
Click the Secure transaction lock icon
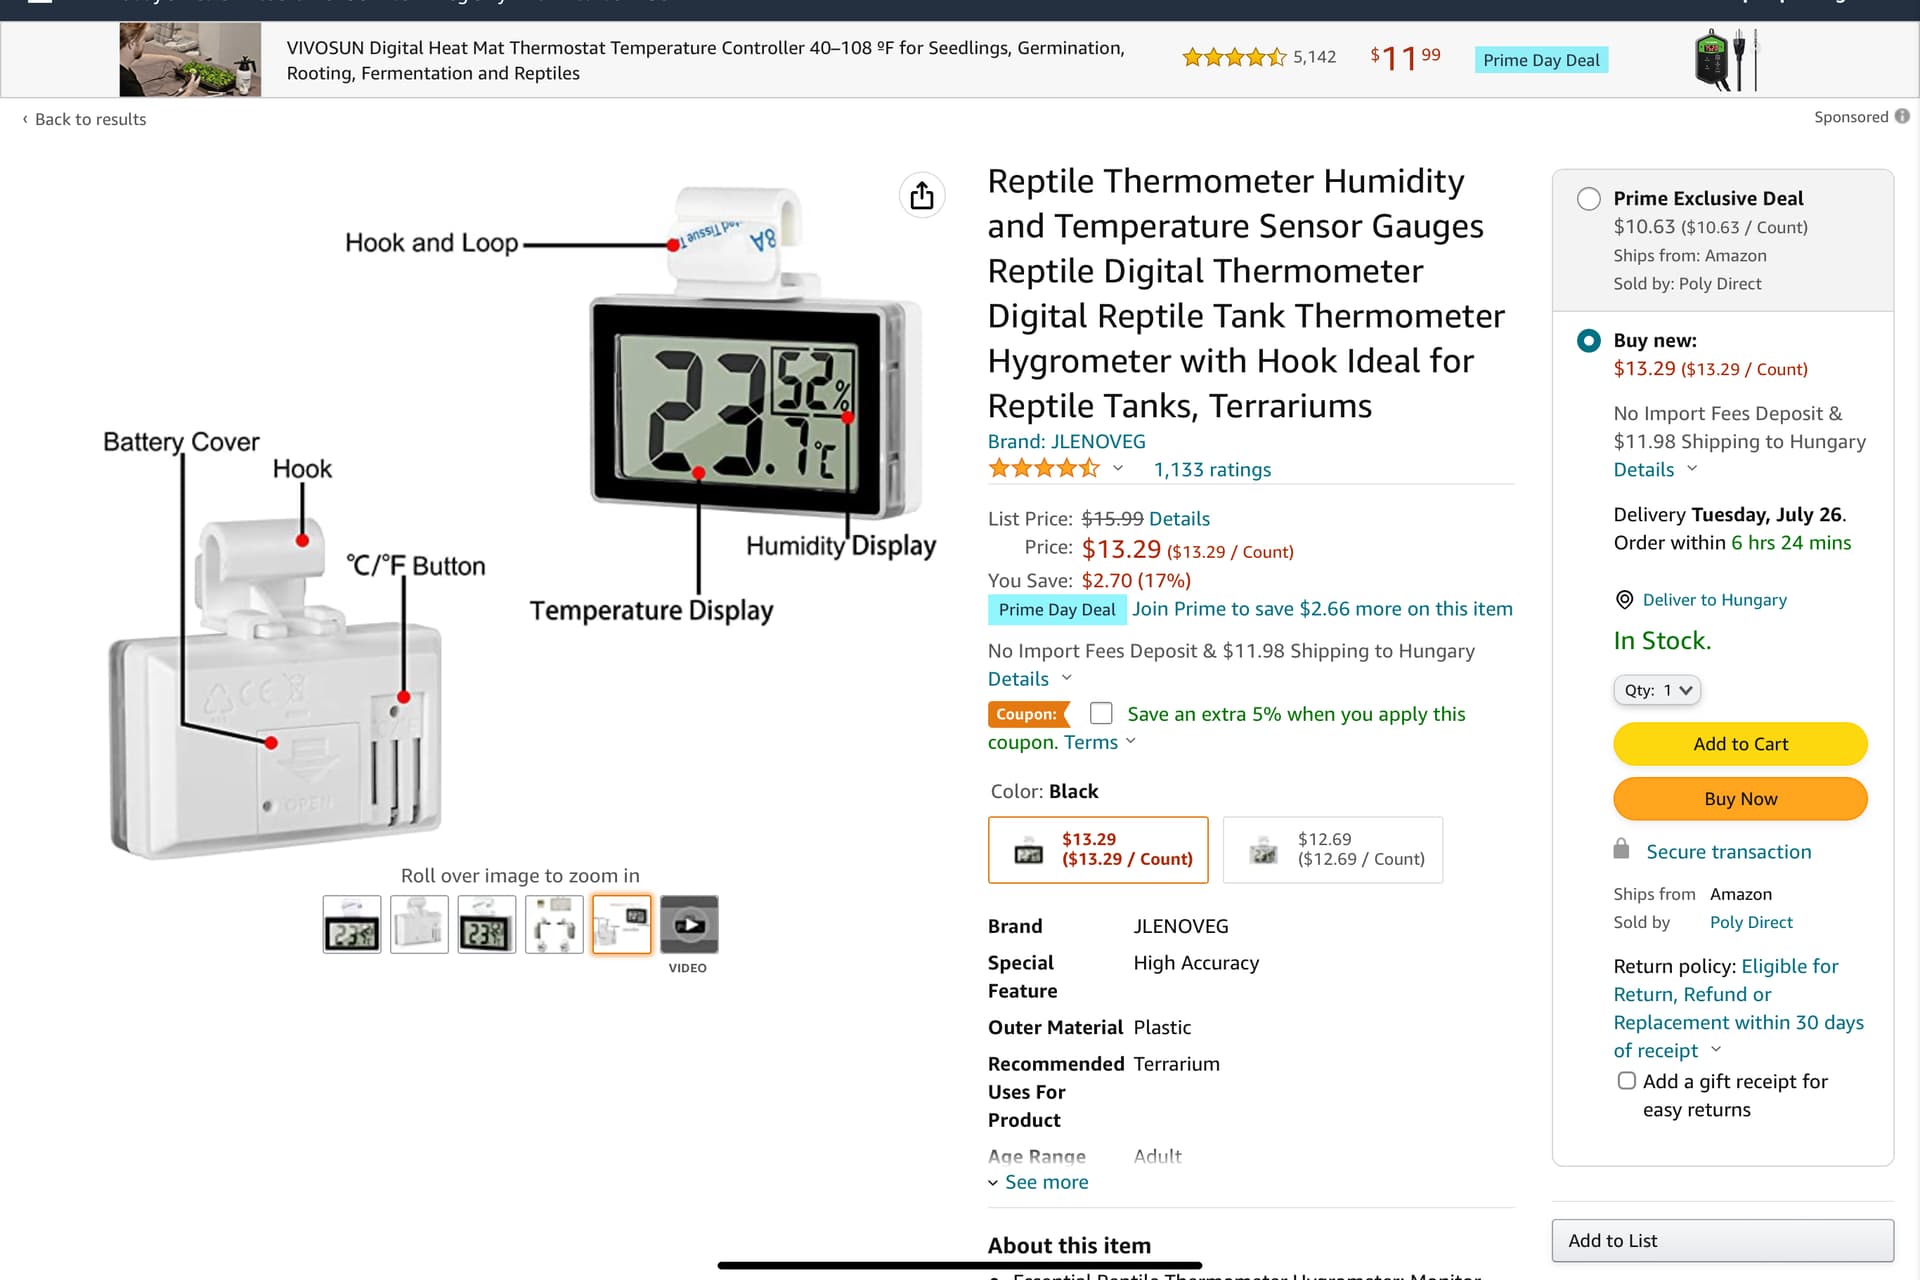(x=1621, y=849)
